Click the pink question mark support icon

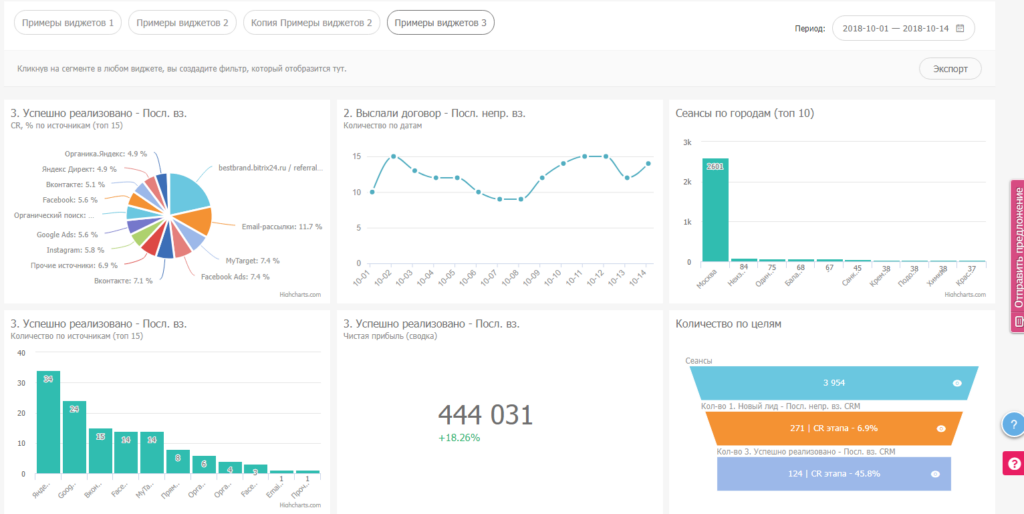(x=1014, y=463)
